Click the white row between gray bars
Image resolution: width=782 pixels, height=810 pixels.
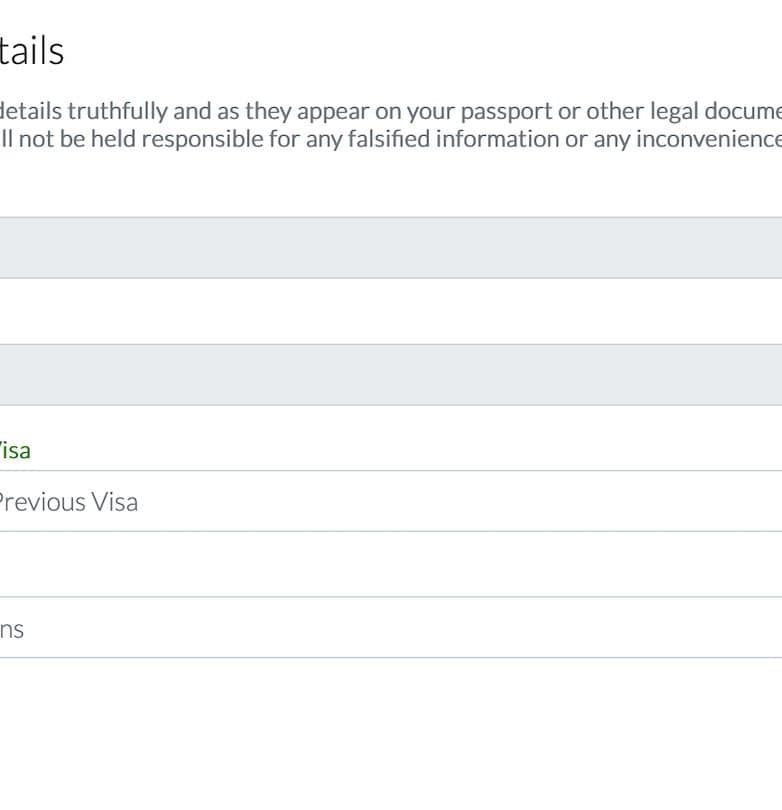[390, 311]
